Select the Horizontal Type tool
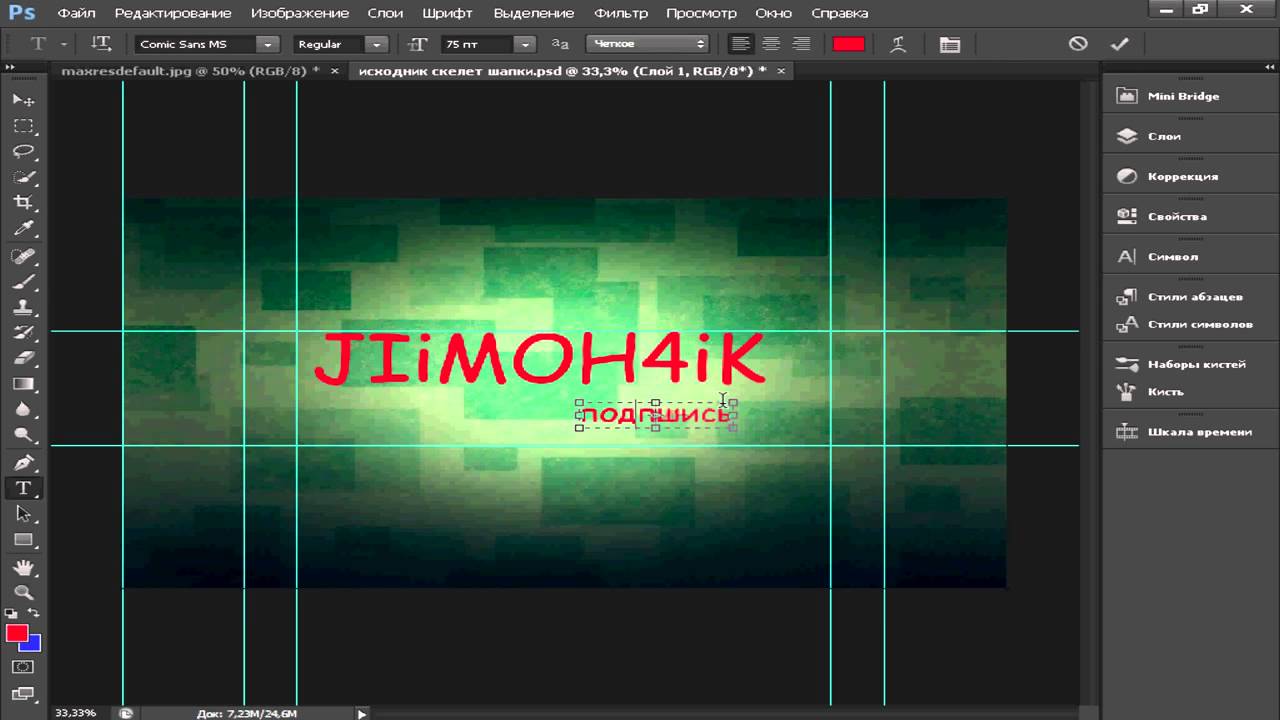The image size is (1280, 720). point(23,488)
